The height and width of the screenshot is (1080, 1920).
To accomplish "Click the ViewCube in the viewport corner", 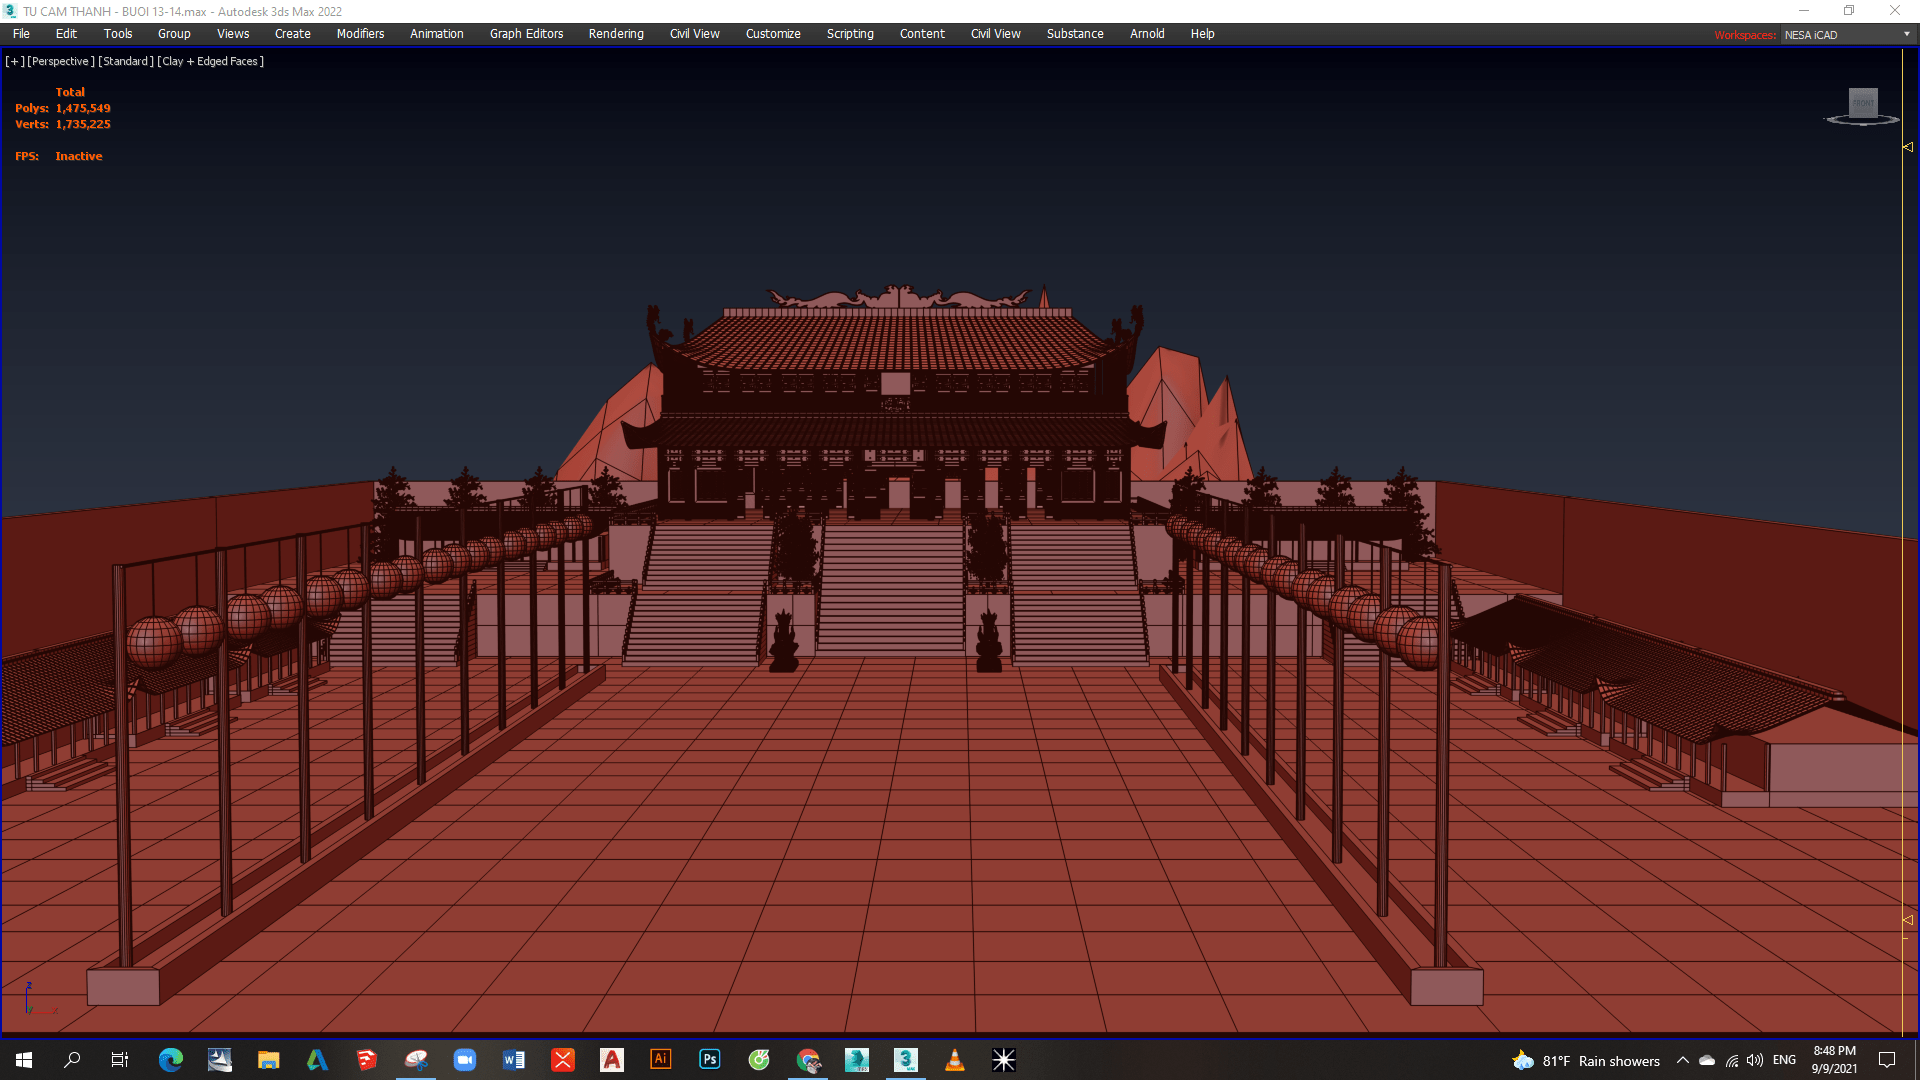I will tap(1862, 104).
